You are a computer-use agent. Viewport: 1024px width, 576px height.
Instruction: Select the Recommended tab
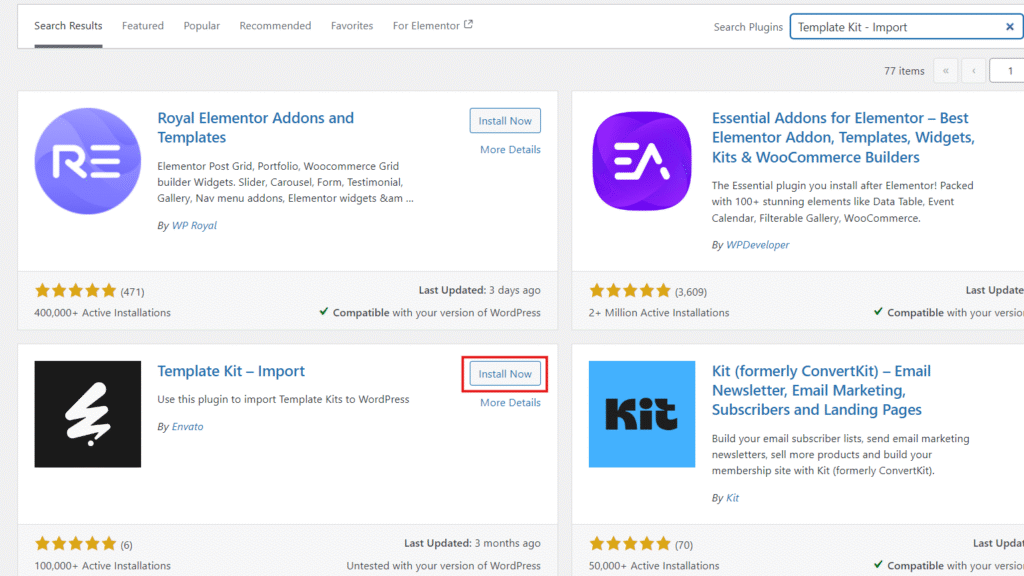[275, 26]
